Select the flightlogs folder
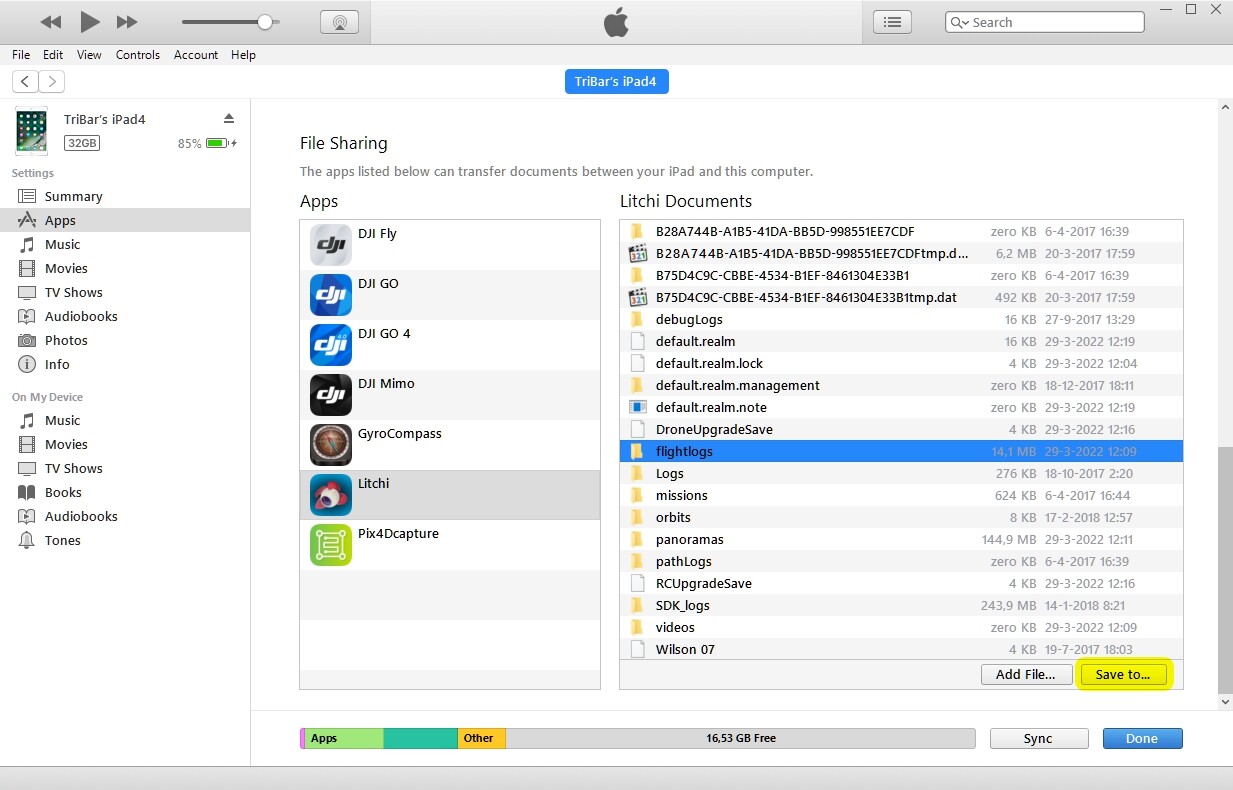The height and width of the screenshot is (790, 1233). click(901, 451)
